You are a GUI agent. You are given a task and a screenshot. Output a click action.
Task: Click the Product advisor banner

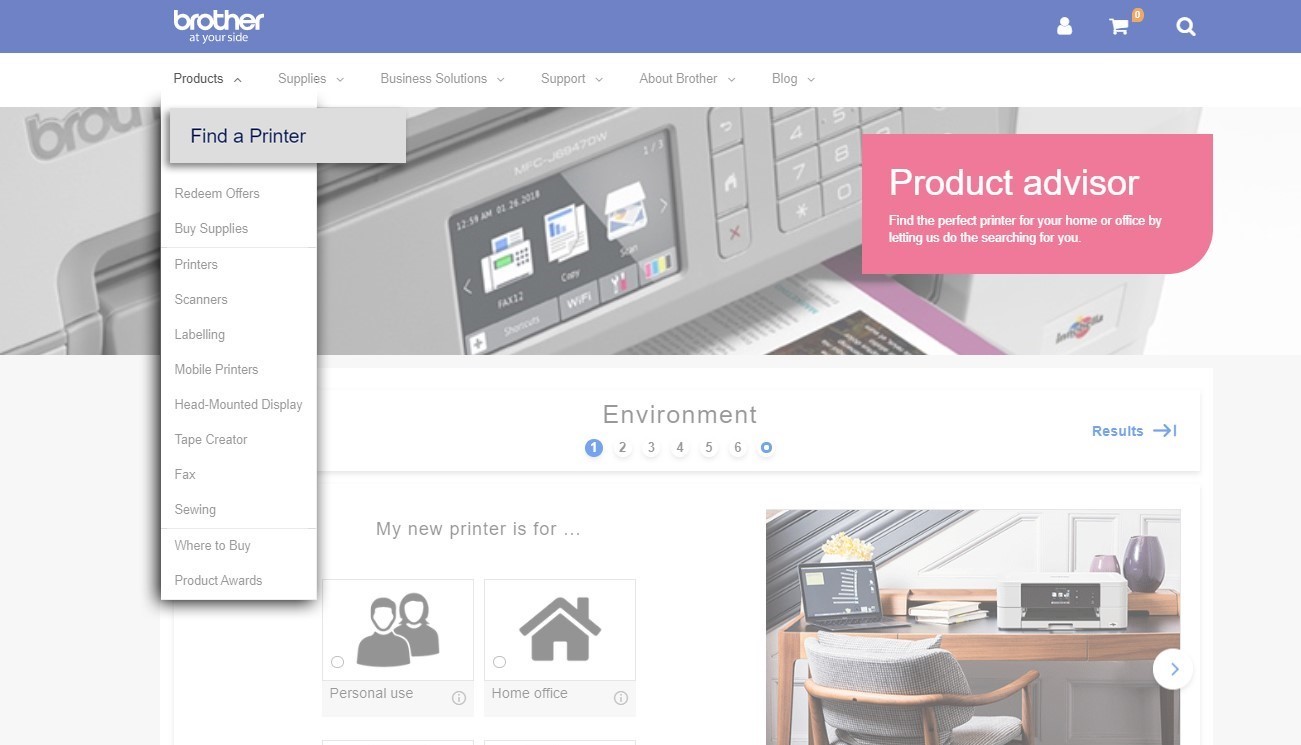(1037, 204)
